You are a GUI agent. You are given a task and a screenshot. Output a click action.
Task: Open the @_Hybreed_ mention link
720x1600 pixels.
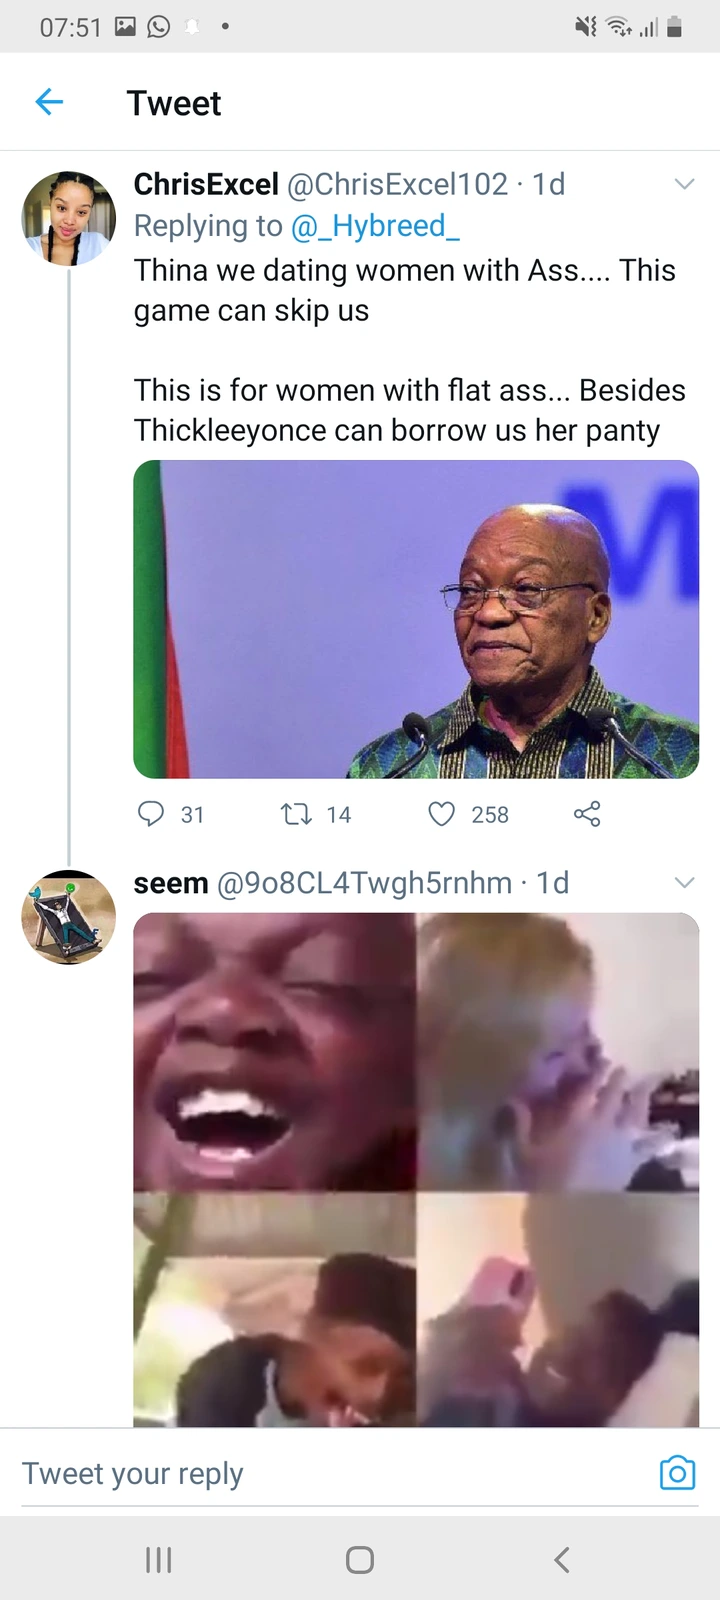pos(375,226)
